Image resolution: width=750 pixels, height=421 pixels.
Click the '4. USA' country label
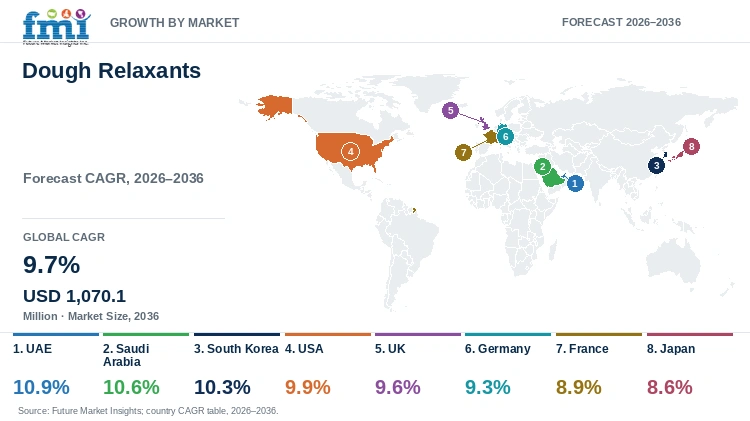304,349
